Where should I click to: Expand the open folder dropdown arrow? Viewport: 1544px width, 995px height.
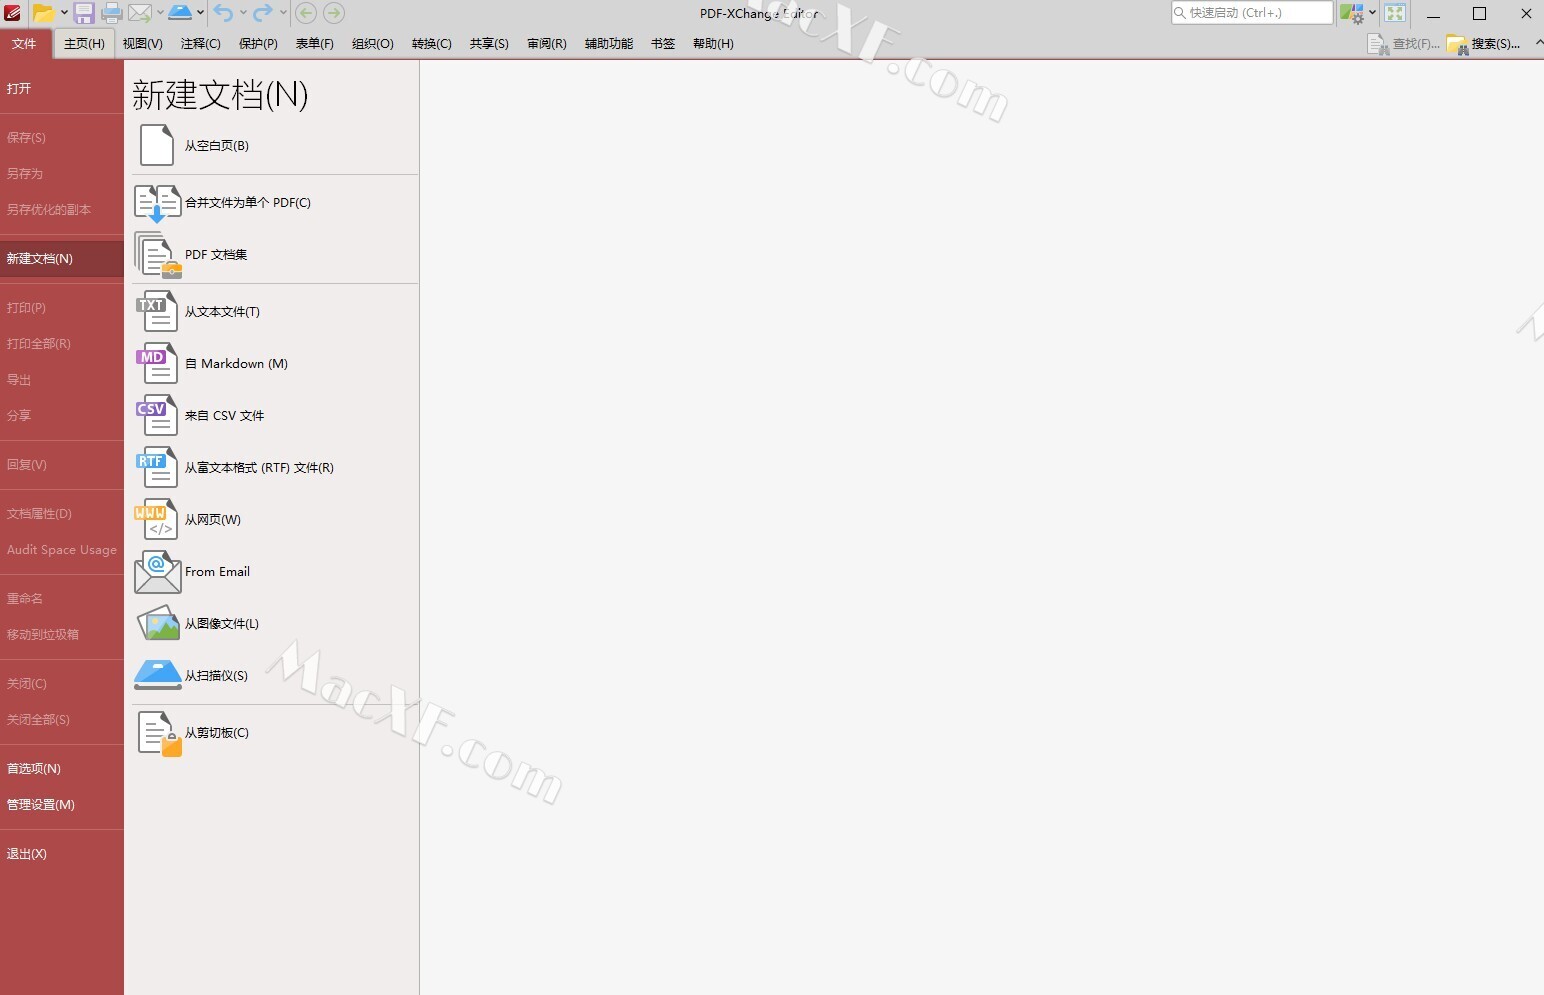pyautogui.click(x=64, y=13)
